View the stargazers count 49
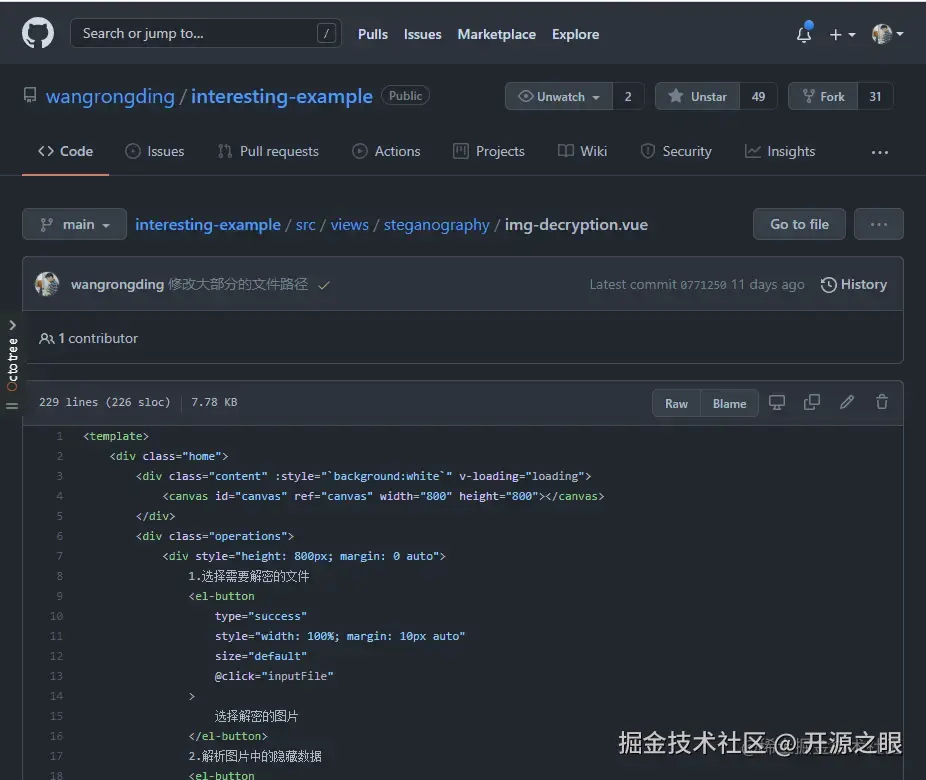Image resolution: width=926 pixels, height=780 pixels. pyautogui.click(x=758, y=96)
